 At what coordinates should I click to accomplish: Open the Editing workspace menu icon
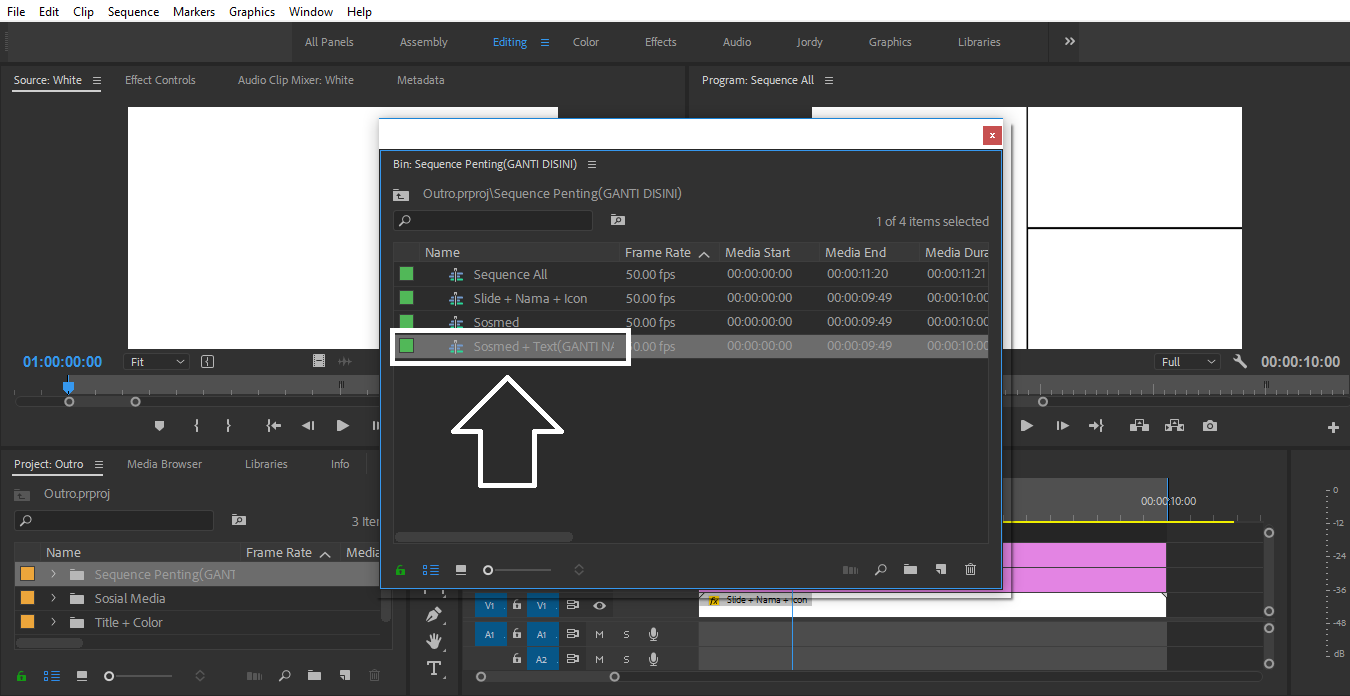pos(545,42)
